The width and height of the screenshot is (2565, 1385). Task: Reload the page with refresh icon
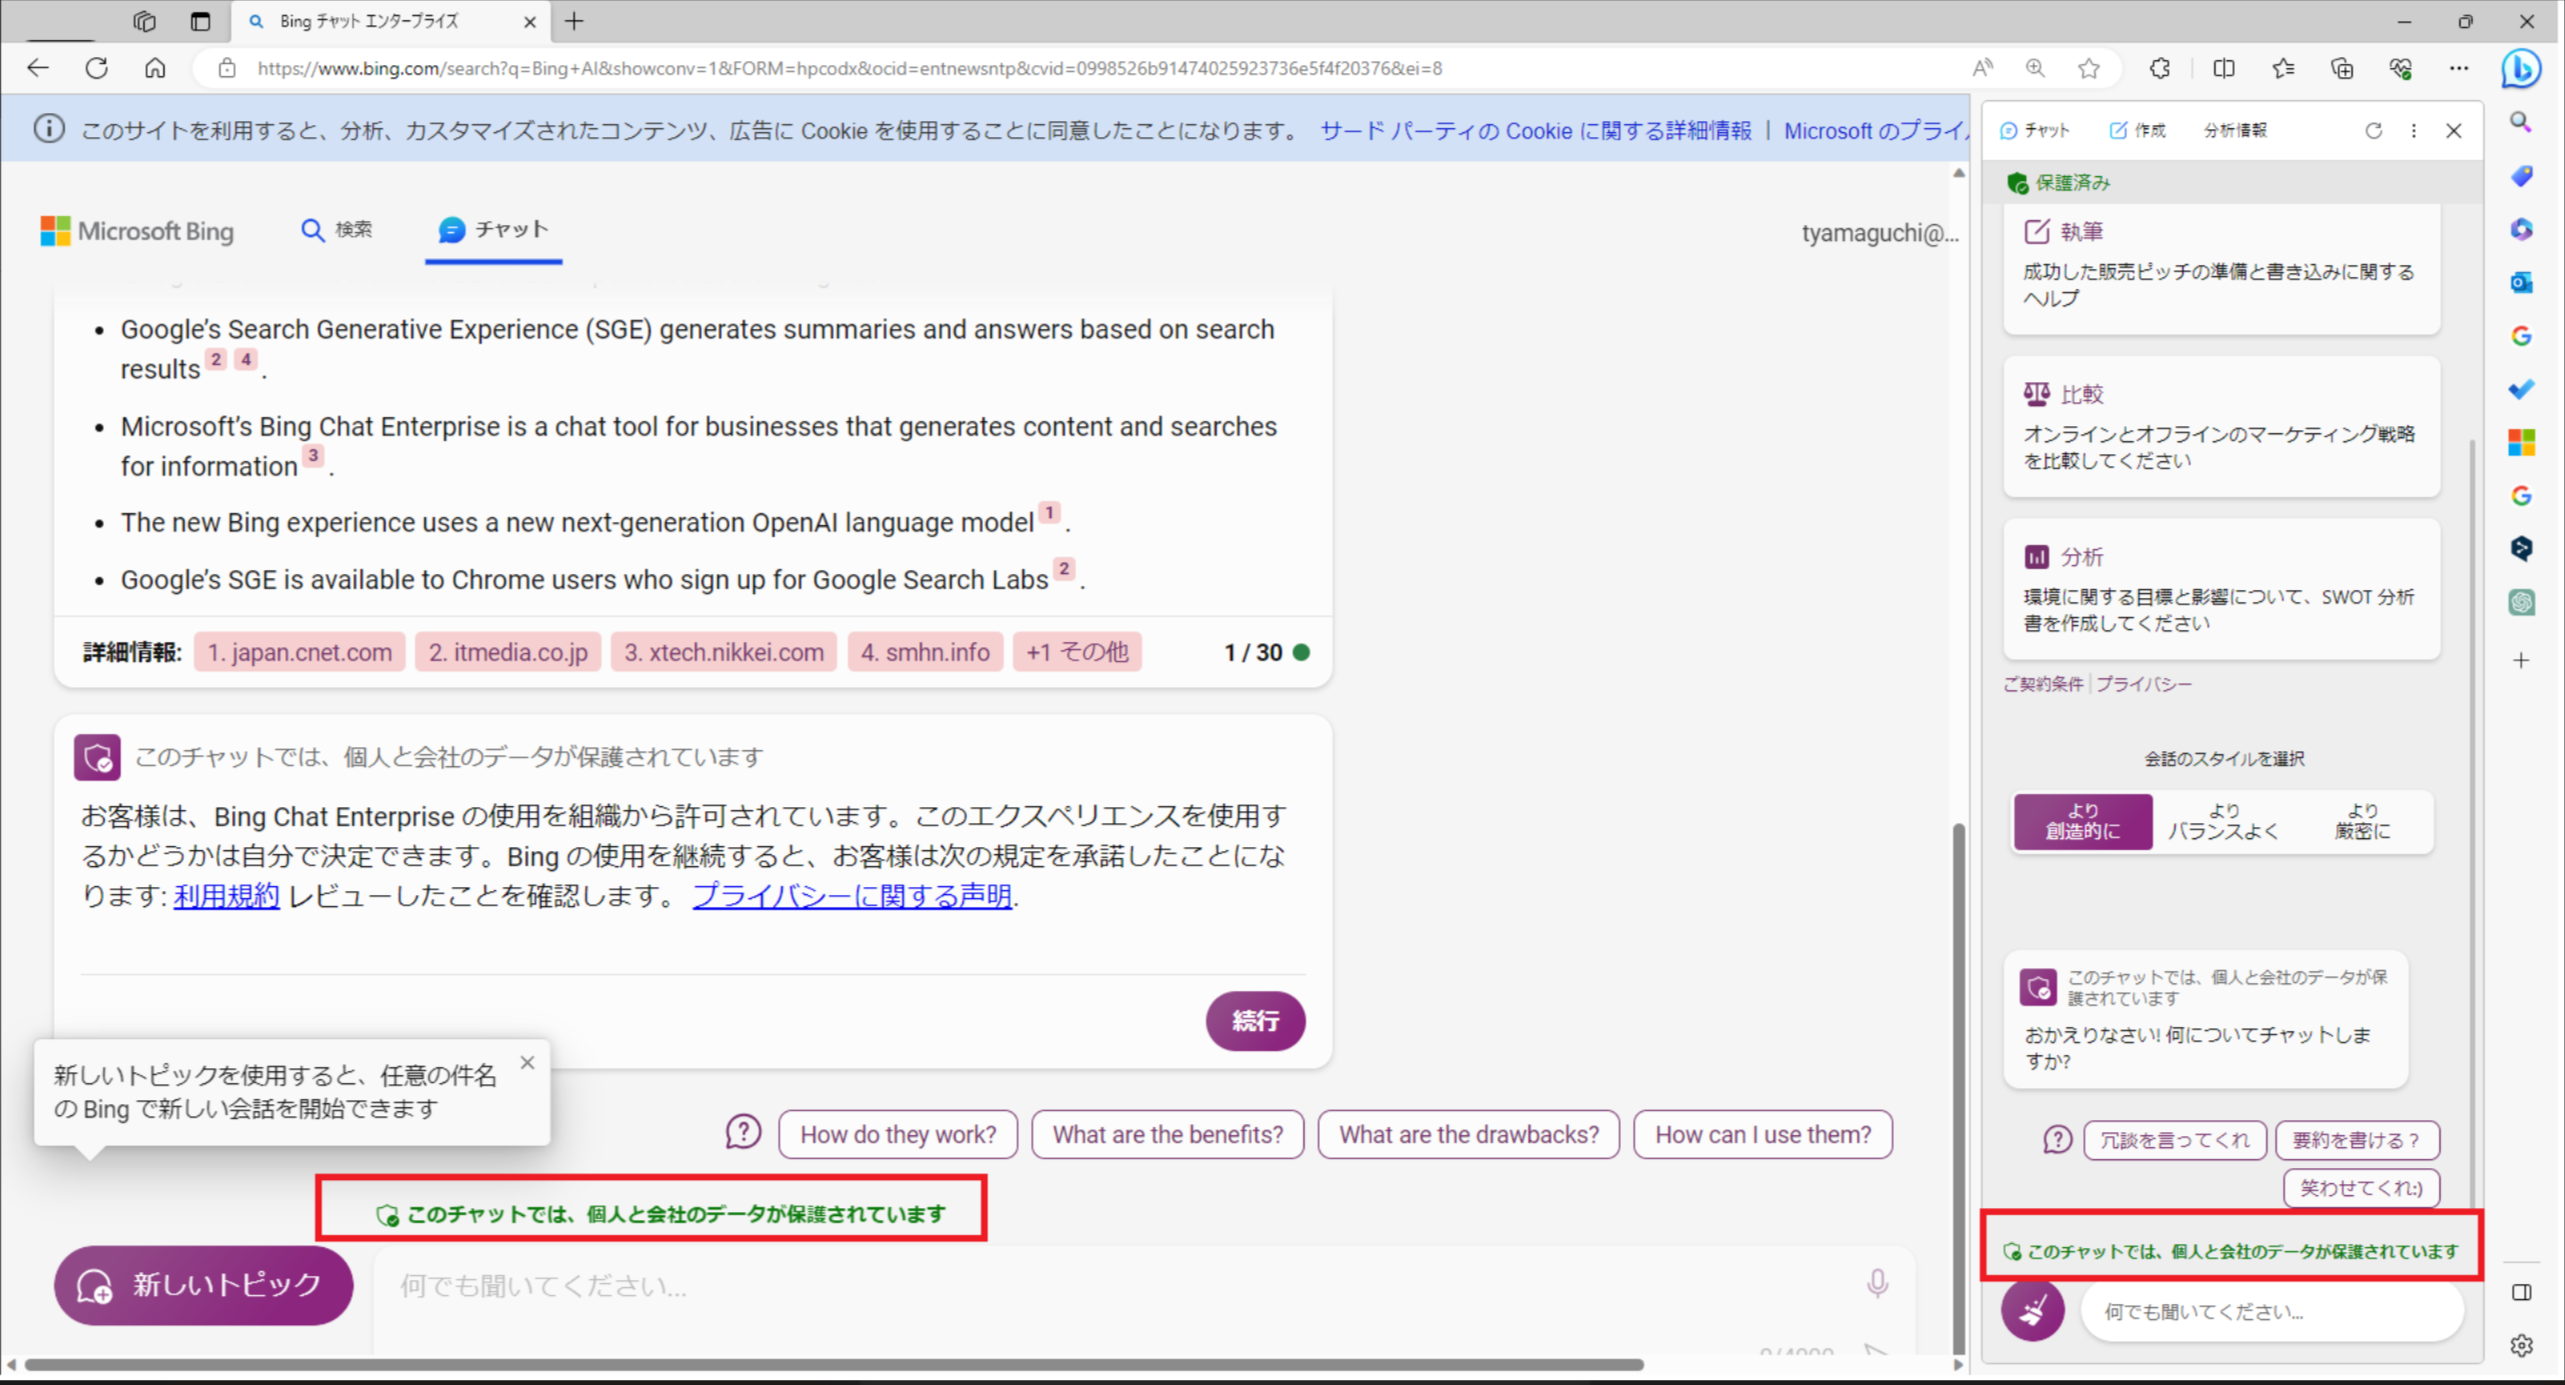coord(97,68)
